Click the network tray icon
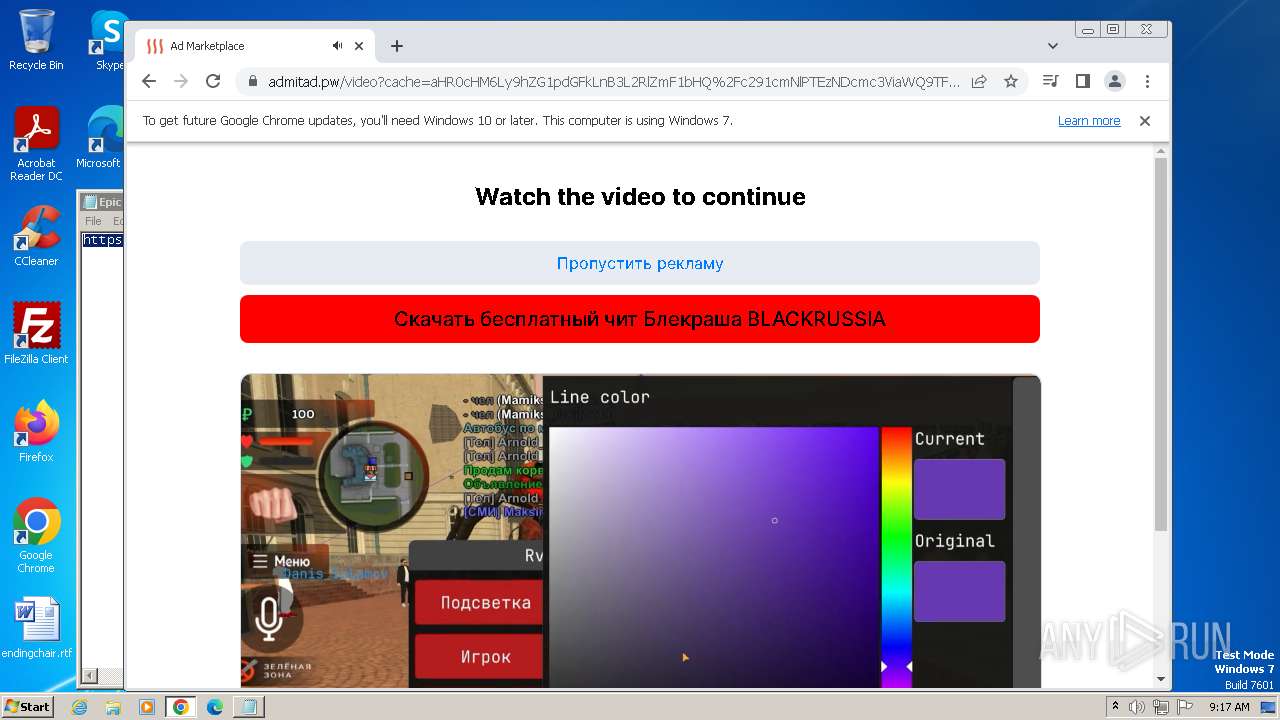This screenshot has height=720, width=1280. click(x=1161, y=707)
